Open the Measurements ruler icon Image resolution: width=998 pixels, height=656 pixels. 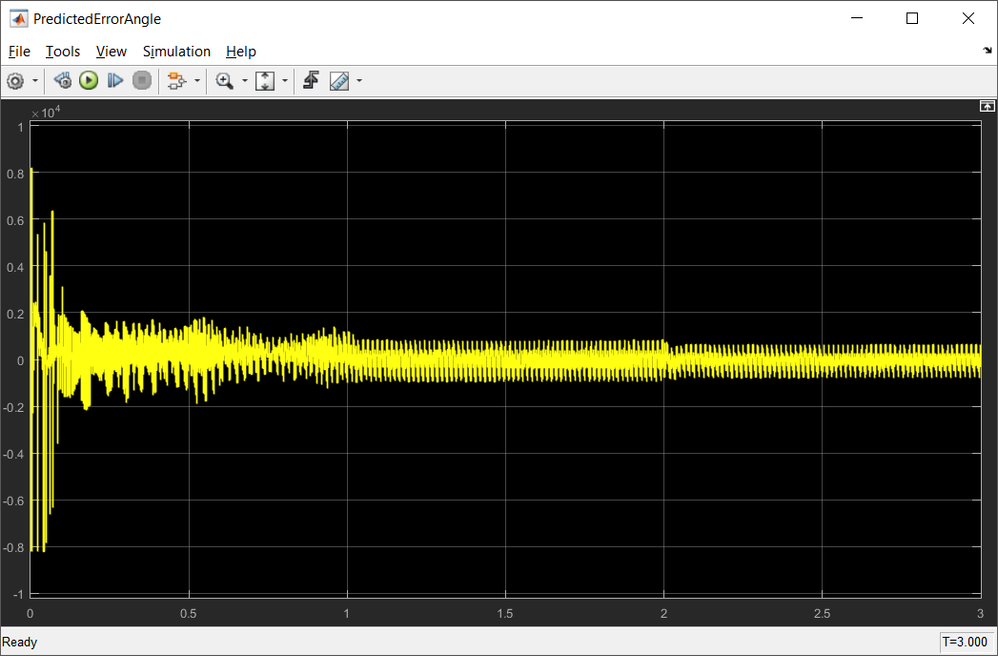(339, 81)
